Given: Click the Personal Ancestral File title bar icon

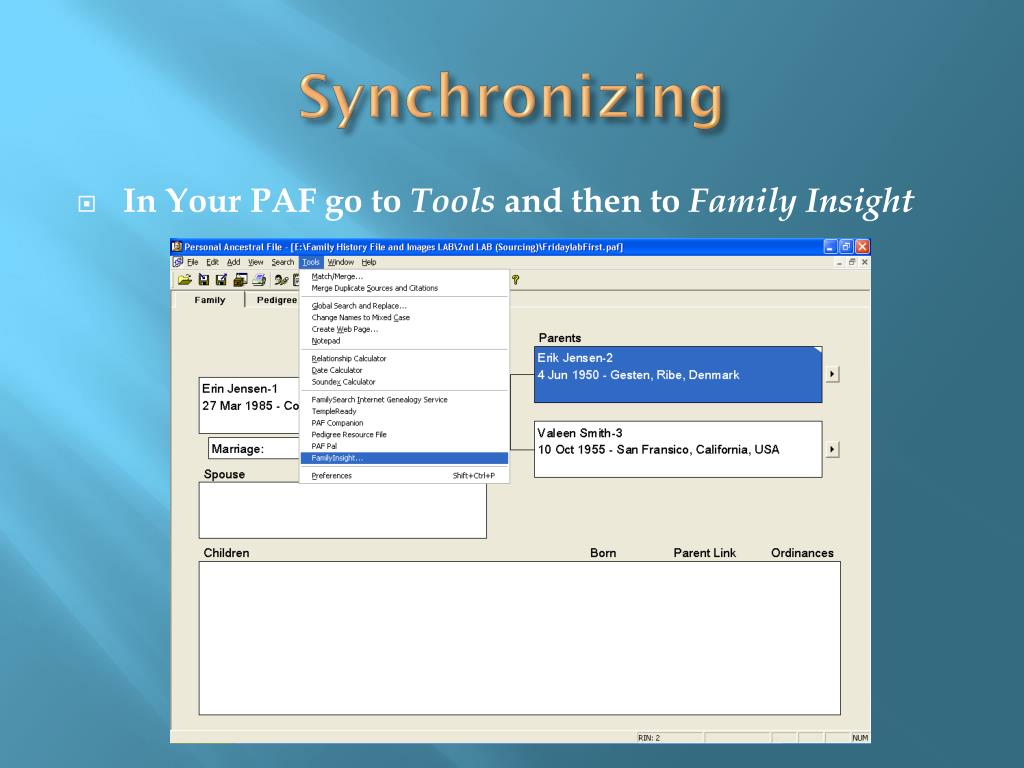Looking at the screenshot, I should 176,247.
